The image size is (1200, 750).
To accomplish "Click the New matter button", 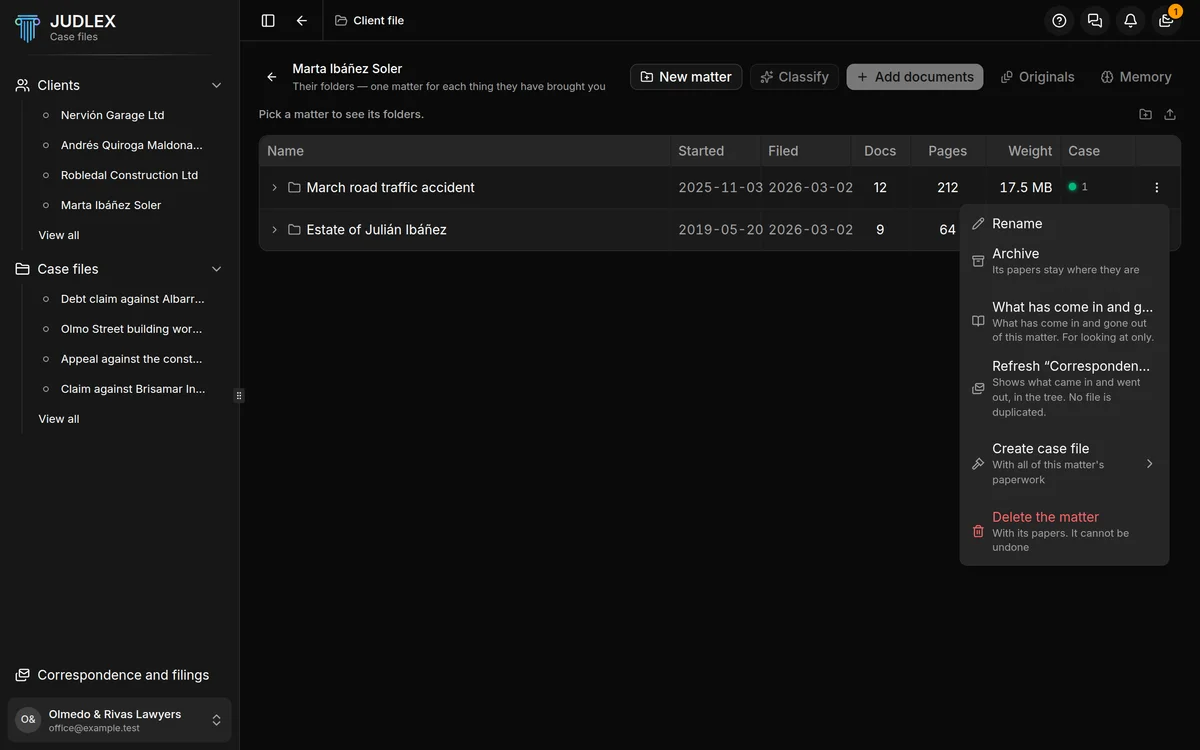I will 686,77.
